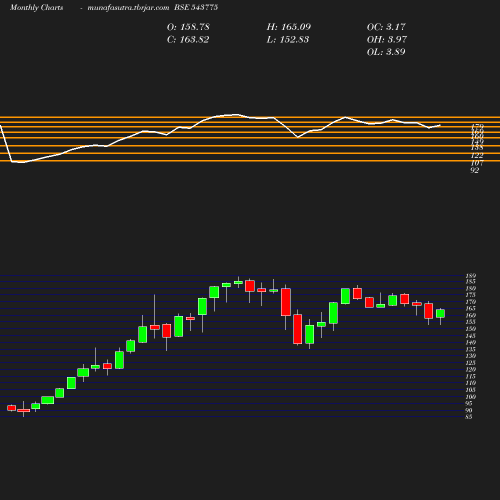500x500 pixels.
Task: Click '135' on the candlestick chart axis
Action: pos(471,349)
